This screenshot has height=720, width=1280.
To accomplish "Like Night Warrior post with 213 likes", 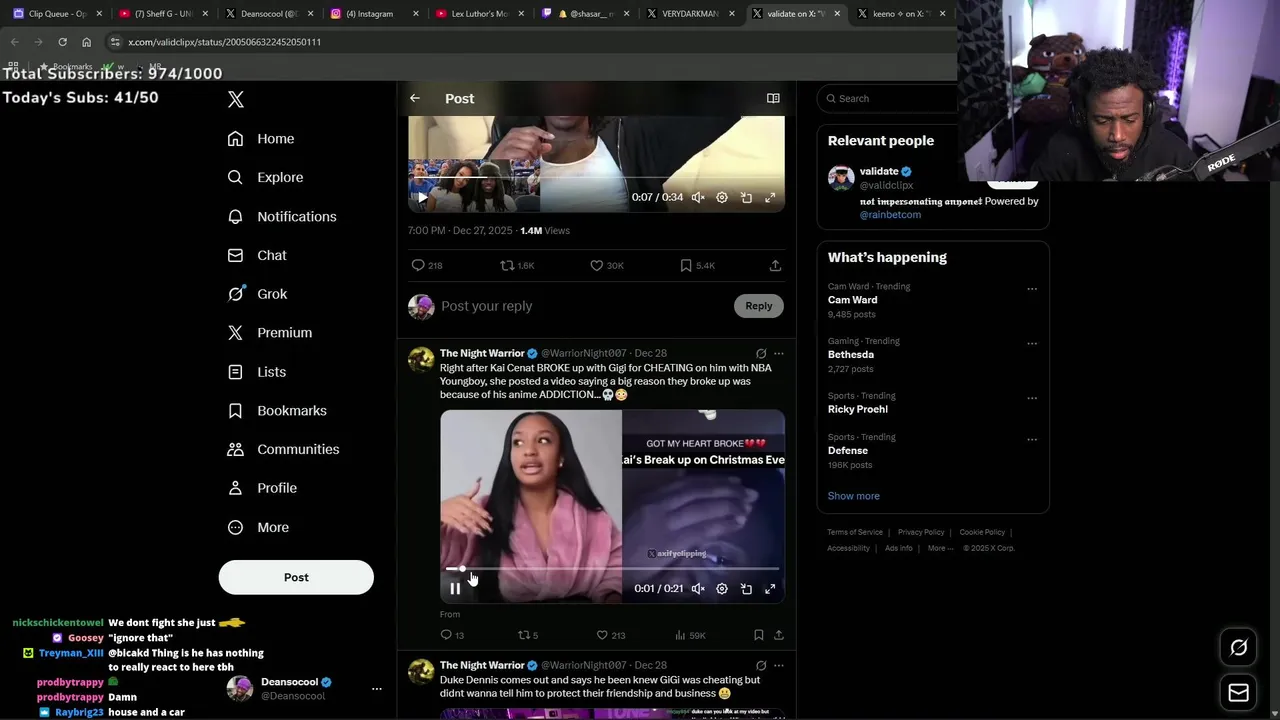I will pyautogui.click(x=610, y=635).
